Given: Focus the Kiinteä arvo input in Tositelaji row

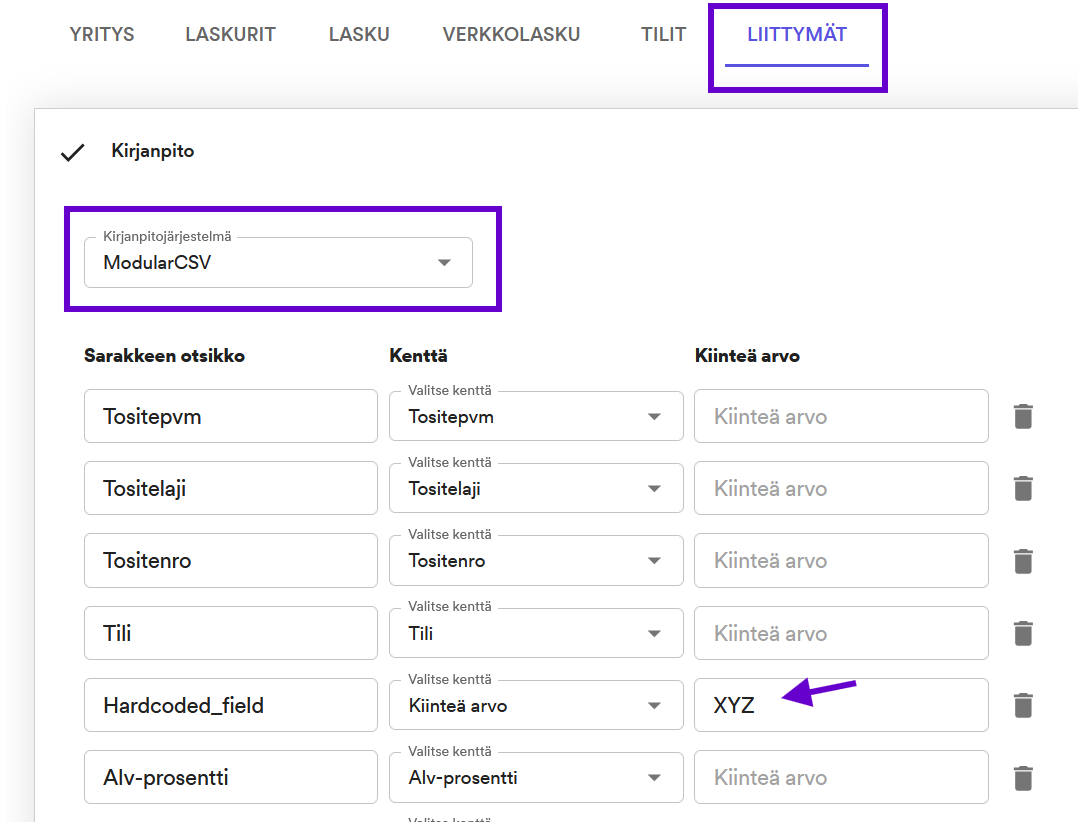Looking at the screenshot, I should [842, 489].
